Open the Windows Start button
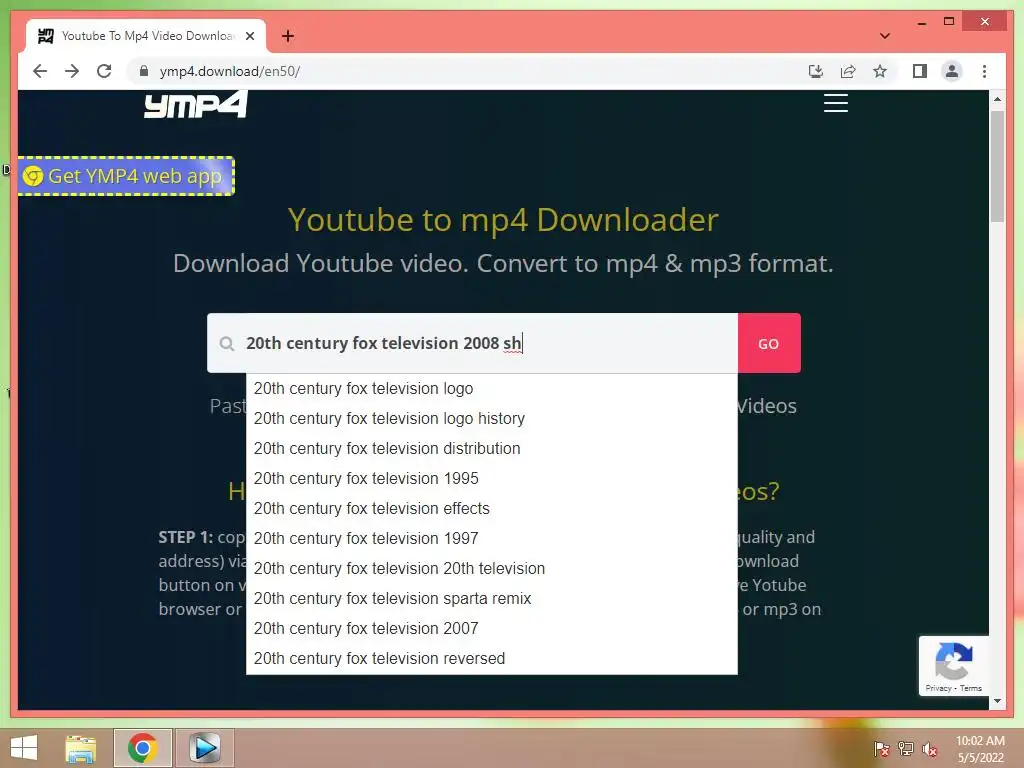The image size is (1024, 768). point(24,748)
